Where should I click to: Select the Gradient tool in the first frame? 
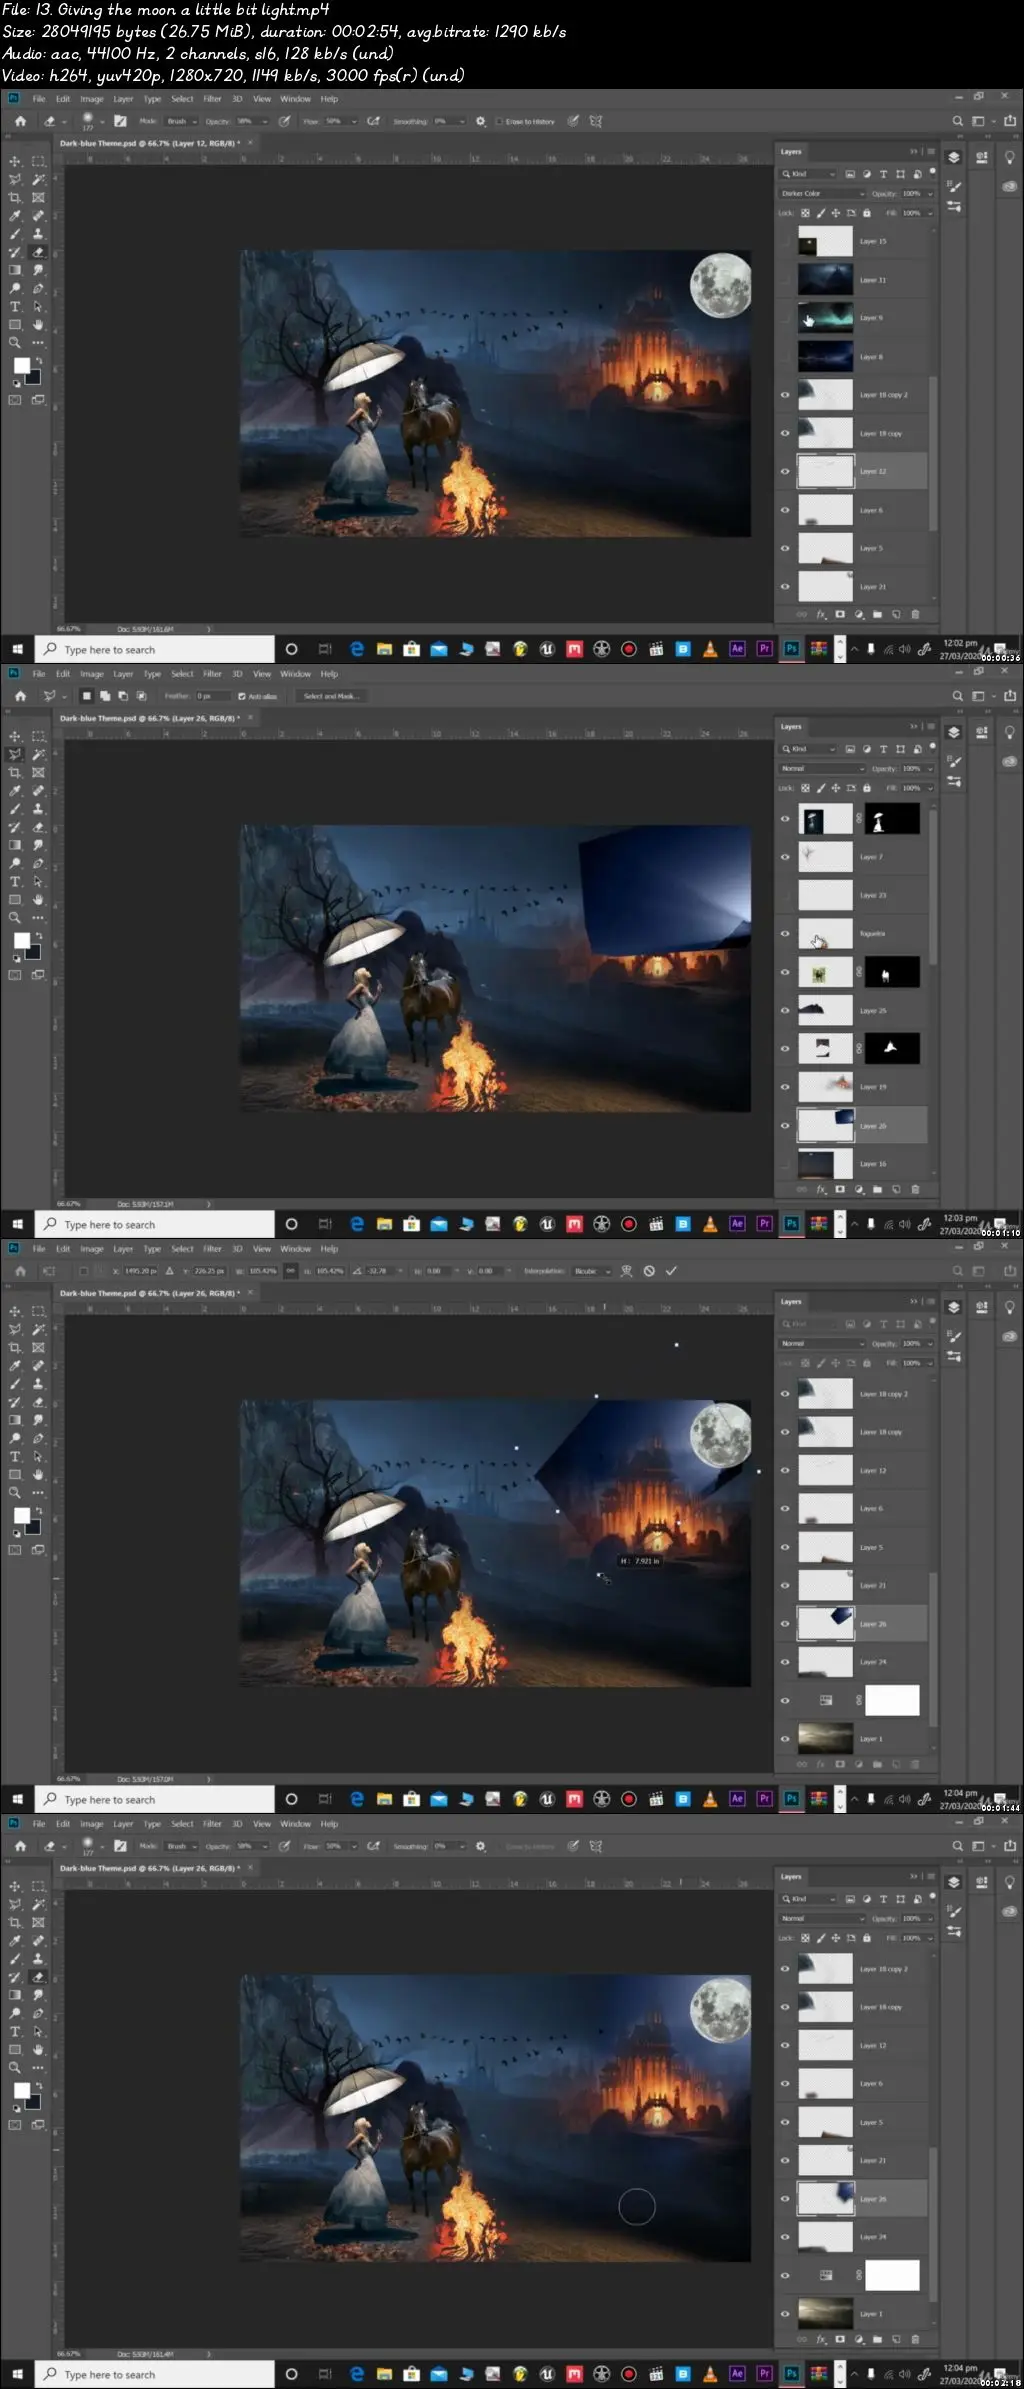[x=15, y=270]
